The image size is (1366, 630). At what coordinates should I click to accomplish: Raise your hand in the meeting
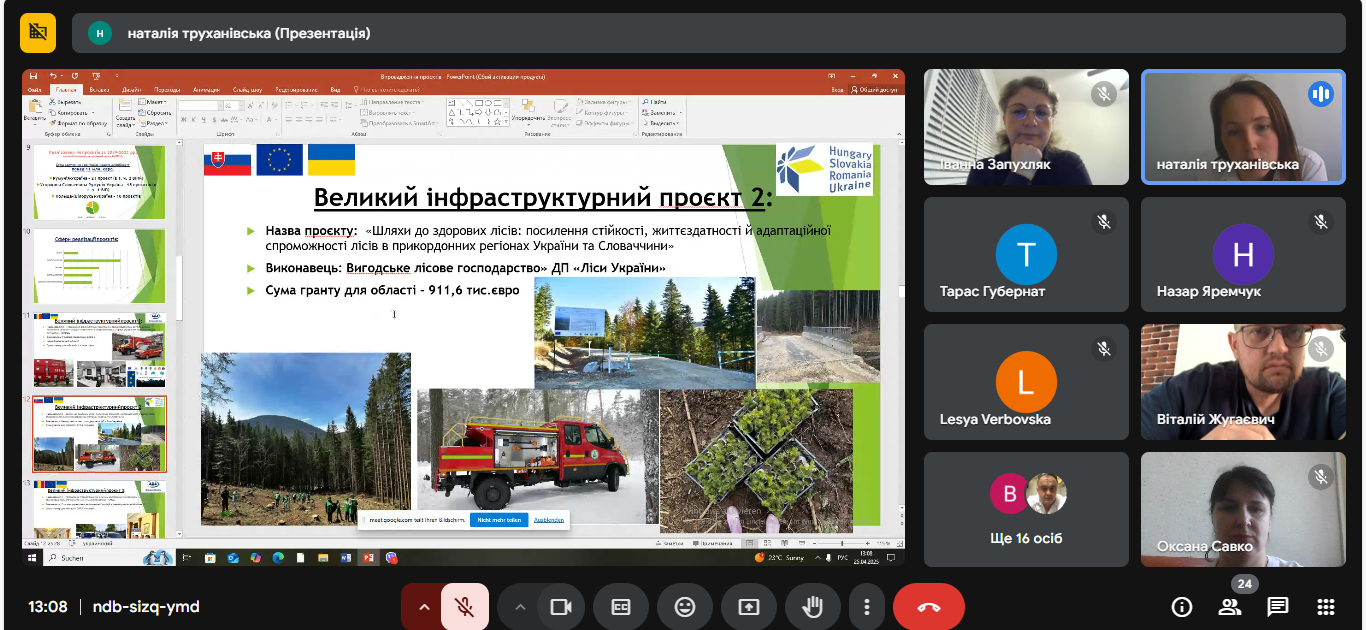[812, 607]
